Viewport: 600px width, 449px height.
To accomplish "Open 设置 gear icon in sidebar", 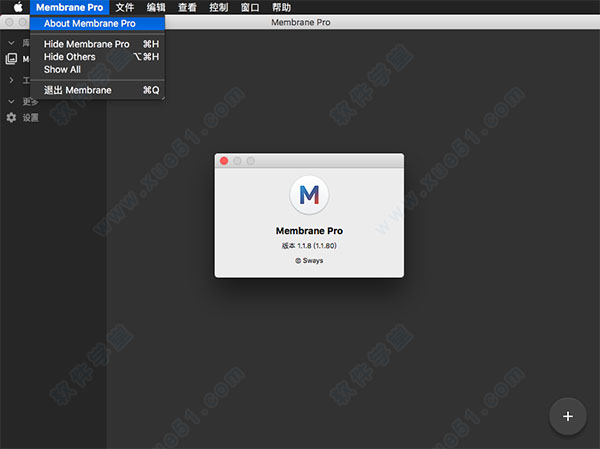I will point(11,118).
